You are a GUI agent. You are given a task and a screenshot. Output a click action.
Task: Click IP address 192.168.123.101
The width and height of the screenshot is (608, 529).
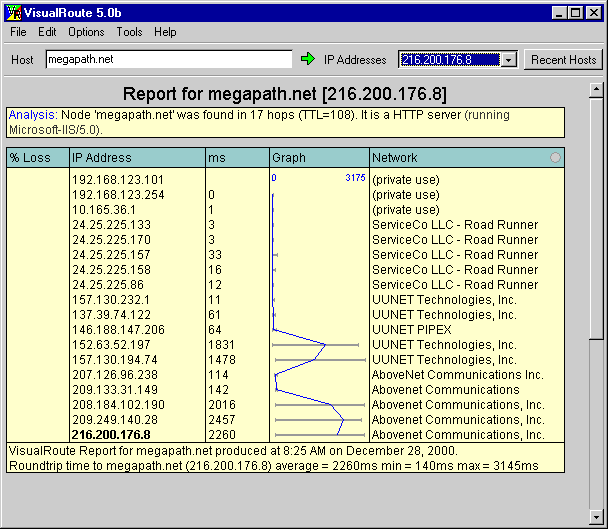(118, 180)
